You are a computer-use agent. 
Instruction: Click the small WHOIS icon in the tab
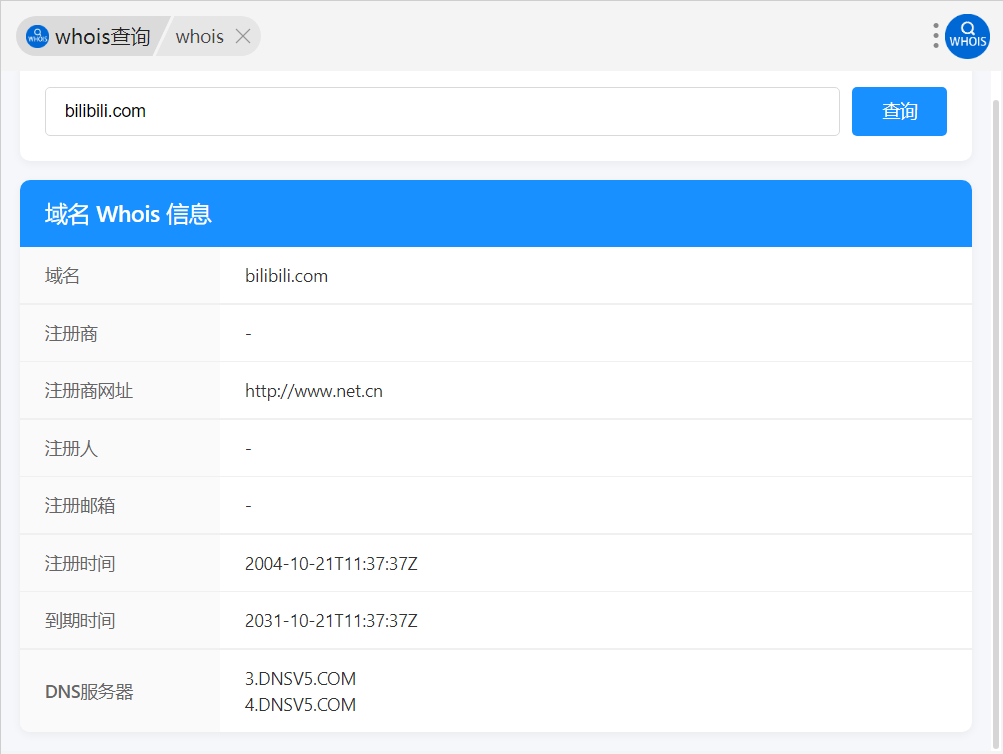37,36
